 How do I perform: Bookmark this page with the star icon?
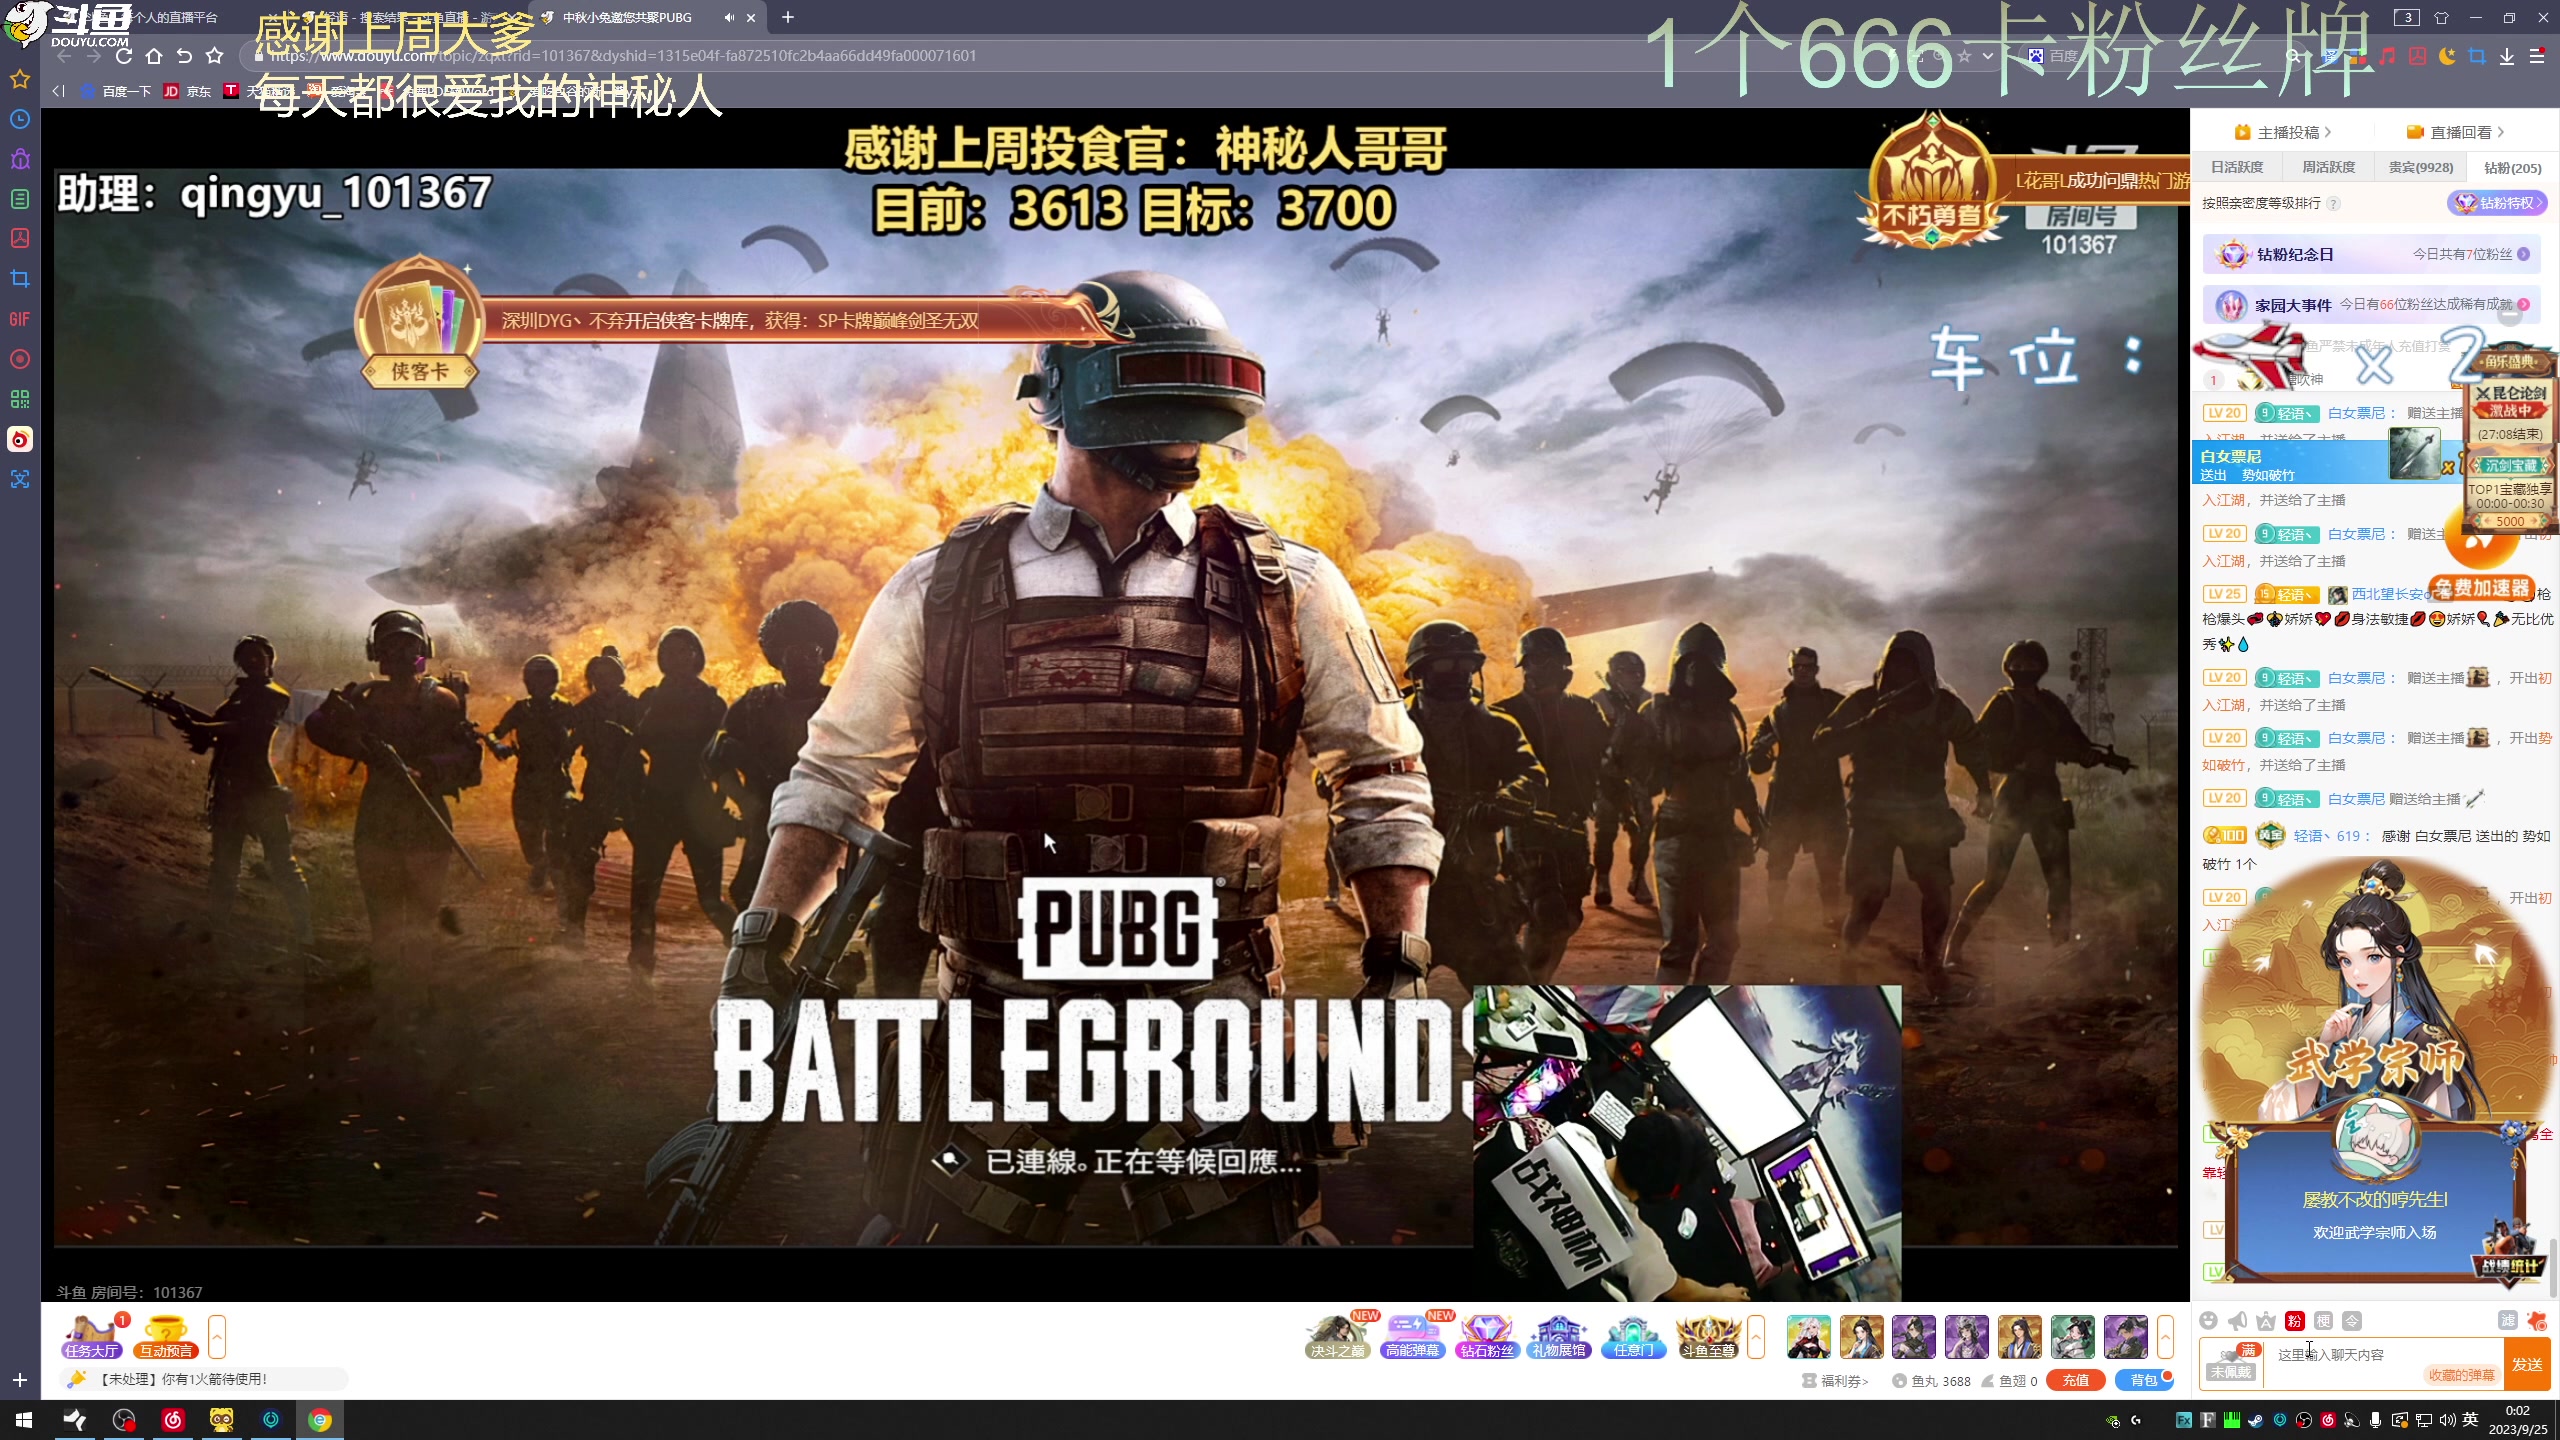214,56
